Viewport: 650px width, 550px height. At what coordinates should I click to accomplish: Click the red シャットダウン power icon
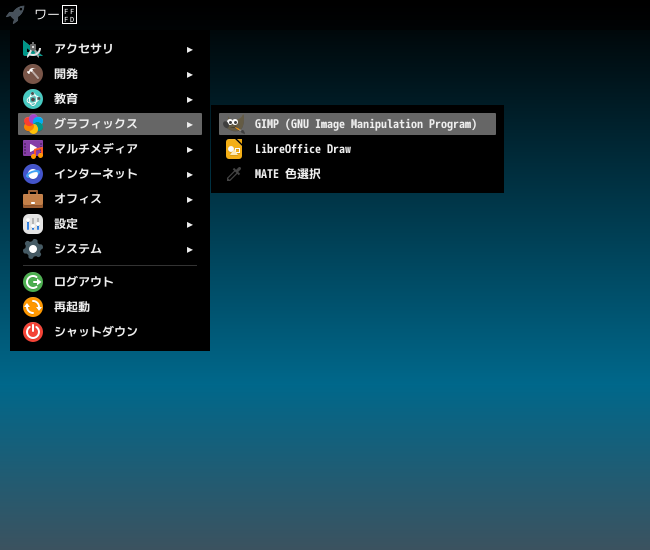pos(33,332)
